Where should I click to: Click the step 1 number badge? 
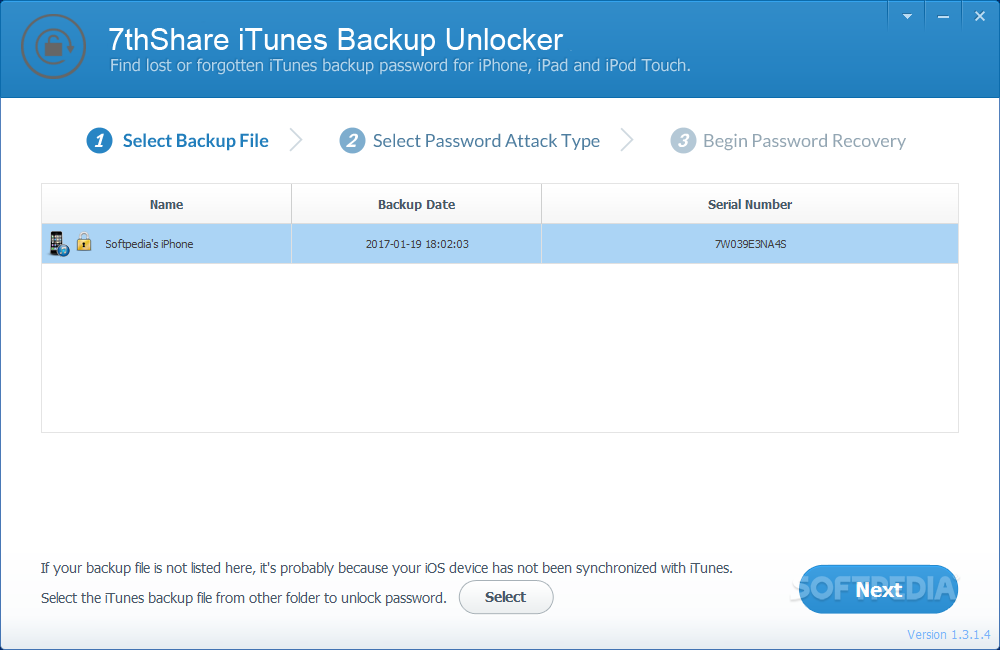click(x=99, y=141)
